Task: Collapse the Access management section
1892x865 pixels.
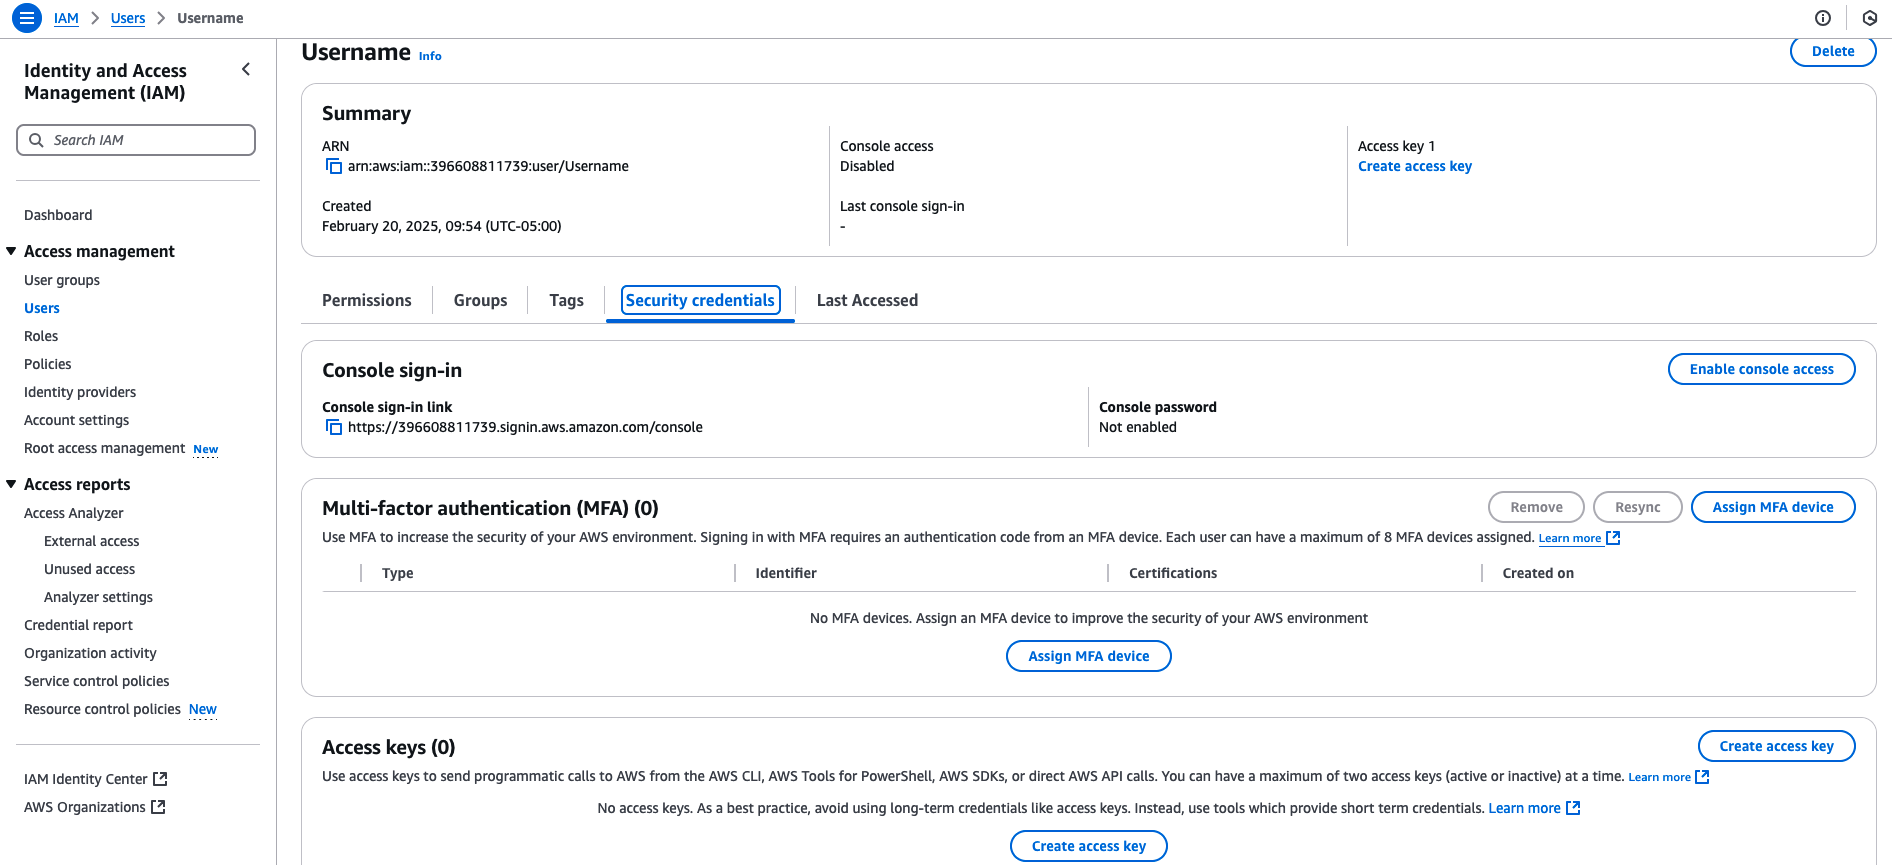Action: [x=11, y=251]
